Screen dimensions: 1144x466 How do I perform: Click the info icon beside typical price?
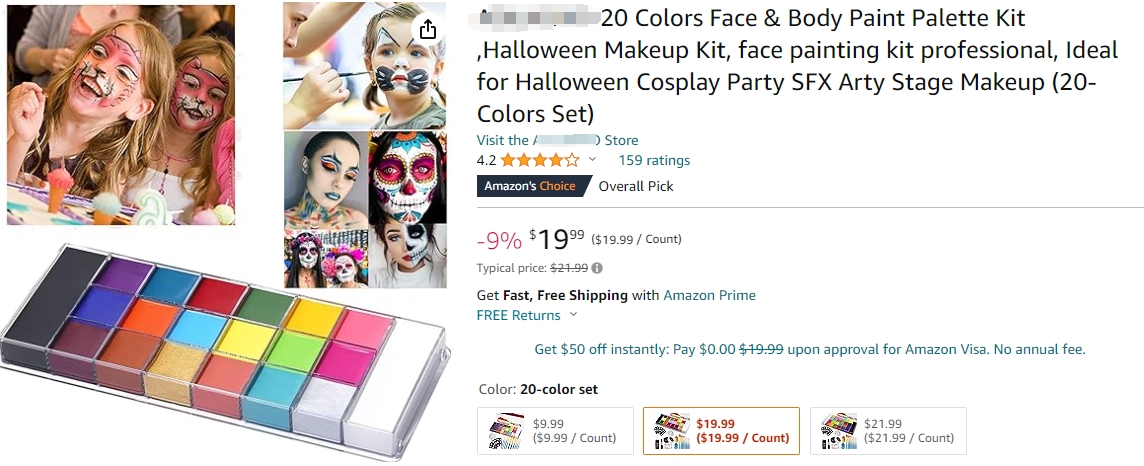click(x=597, y=268)
